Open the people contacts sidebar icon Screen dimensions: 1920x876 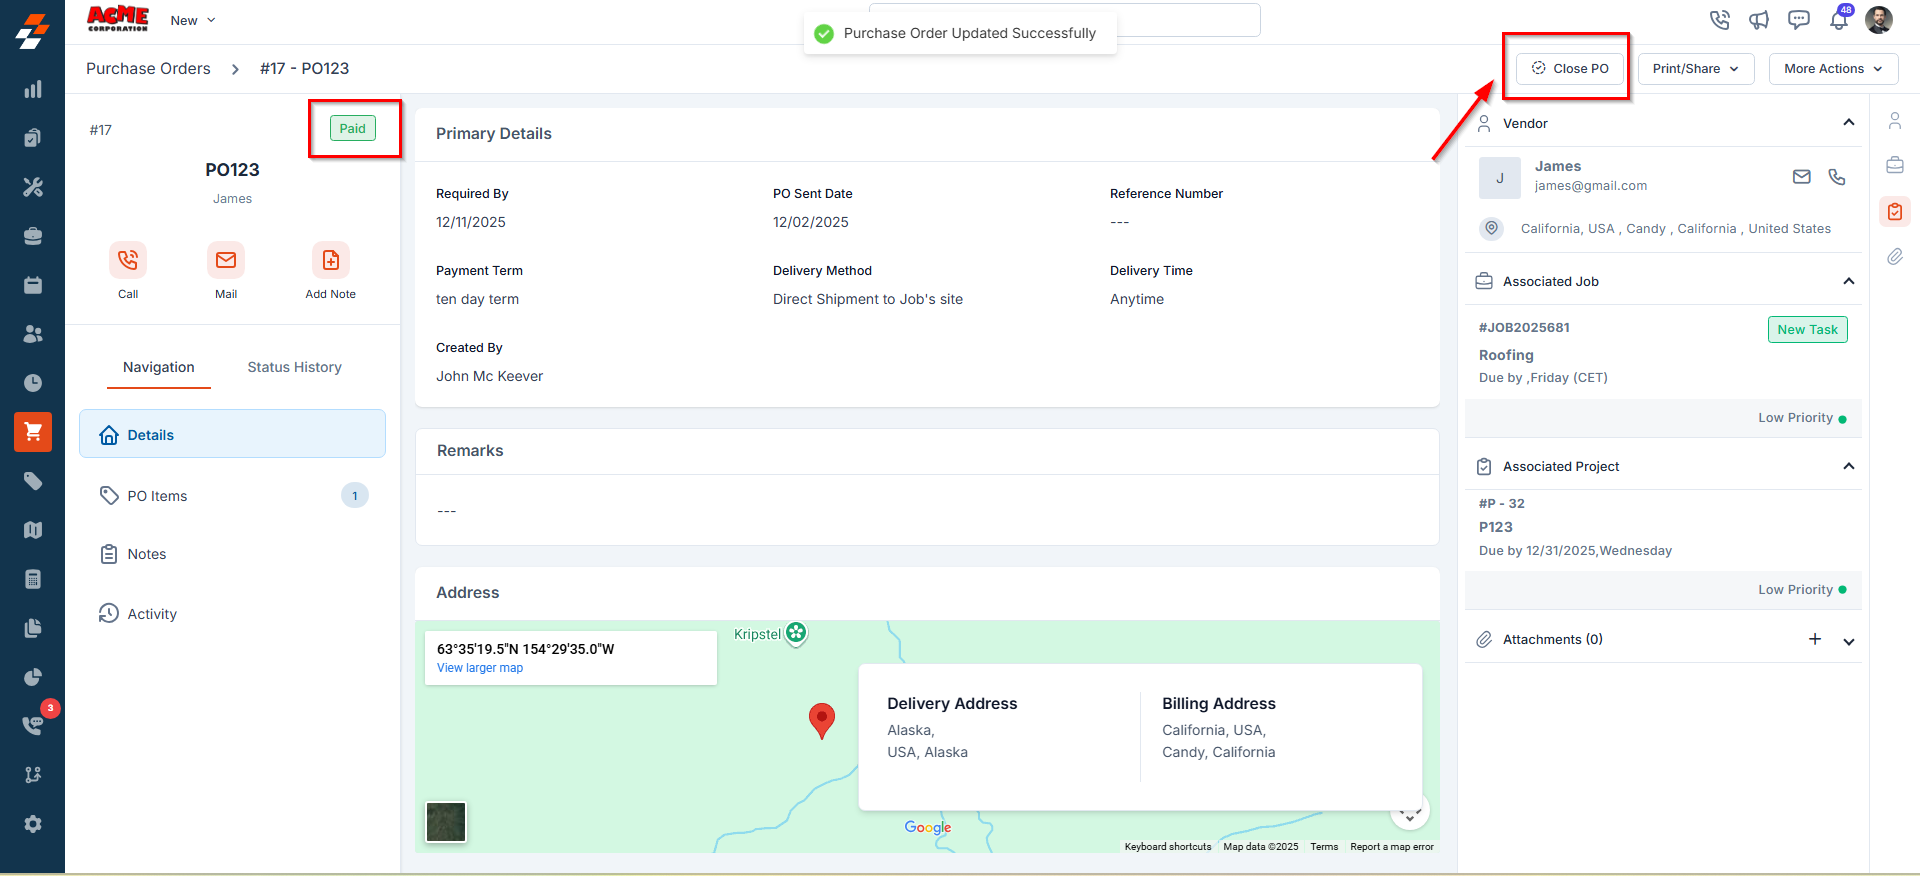(x=33, y=334)
